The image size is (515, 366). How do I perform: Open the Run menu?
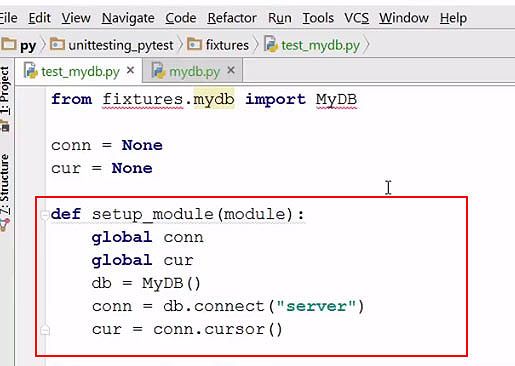pyautogui.click(x=280, y=18)
